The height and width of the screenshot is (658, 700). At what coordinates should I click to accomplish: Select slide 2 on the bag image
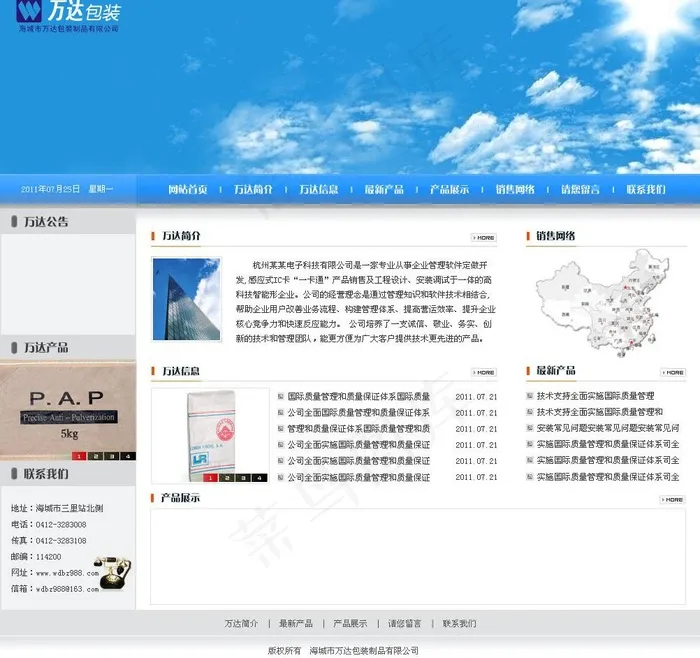coord(227,478)
